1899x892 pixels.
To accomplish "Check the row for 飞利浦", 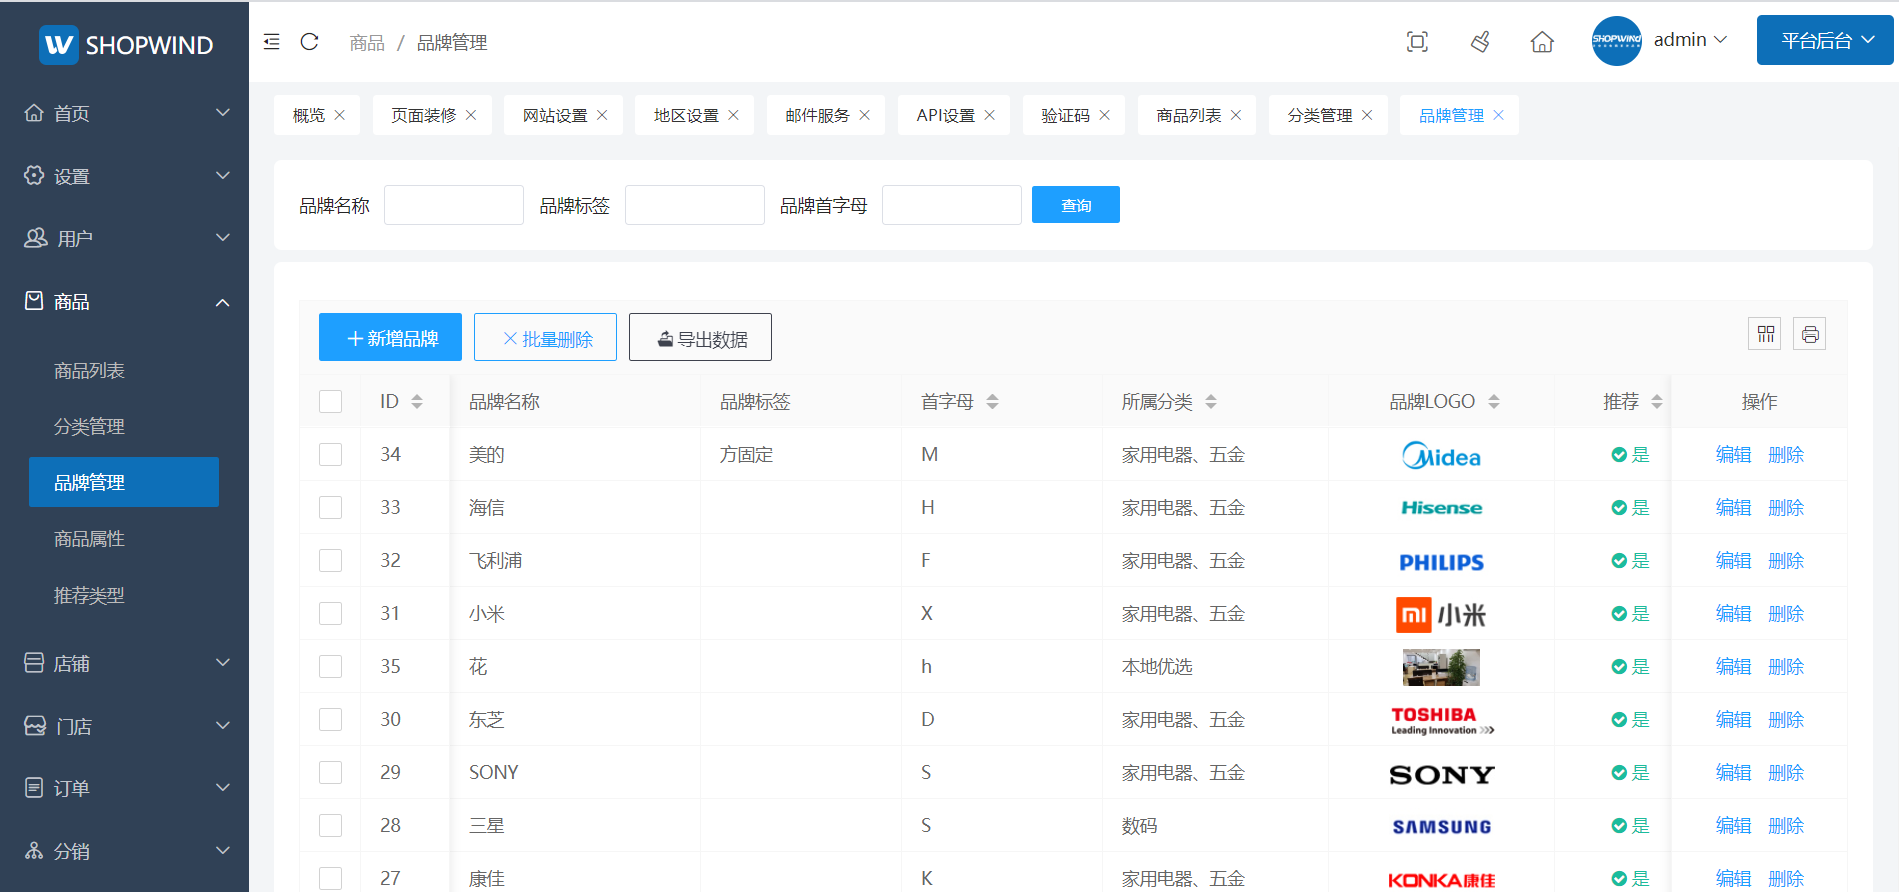I will click(330, 560).
